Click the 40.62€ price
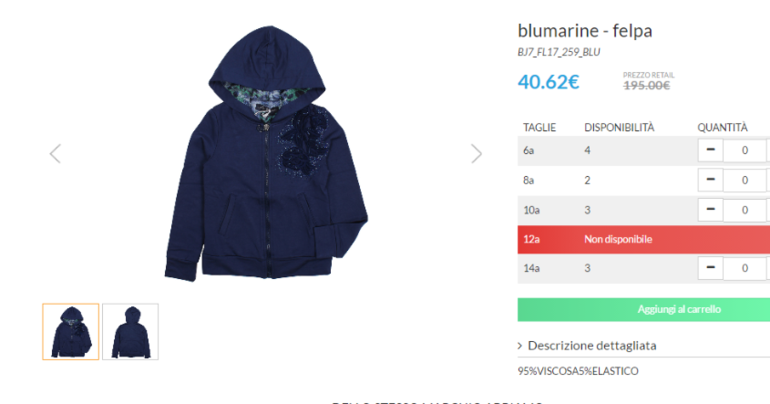Image resolution: width=770 pixels, height=404 pixels. pyautogui.click(x=549, y=82)
